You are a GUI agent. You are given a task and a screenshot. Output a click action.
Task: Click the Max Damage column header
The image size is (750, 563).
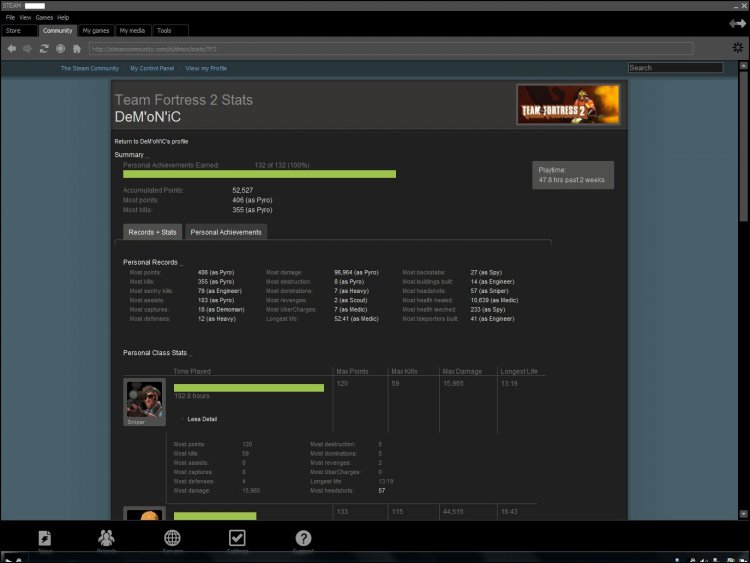coord(462,371)
